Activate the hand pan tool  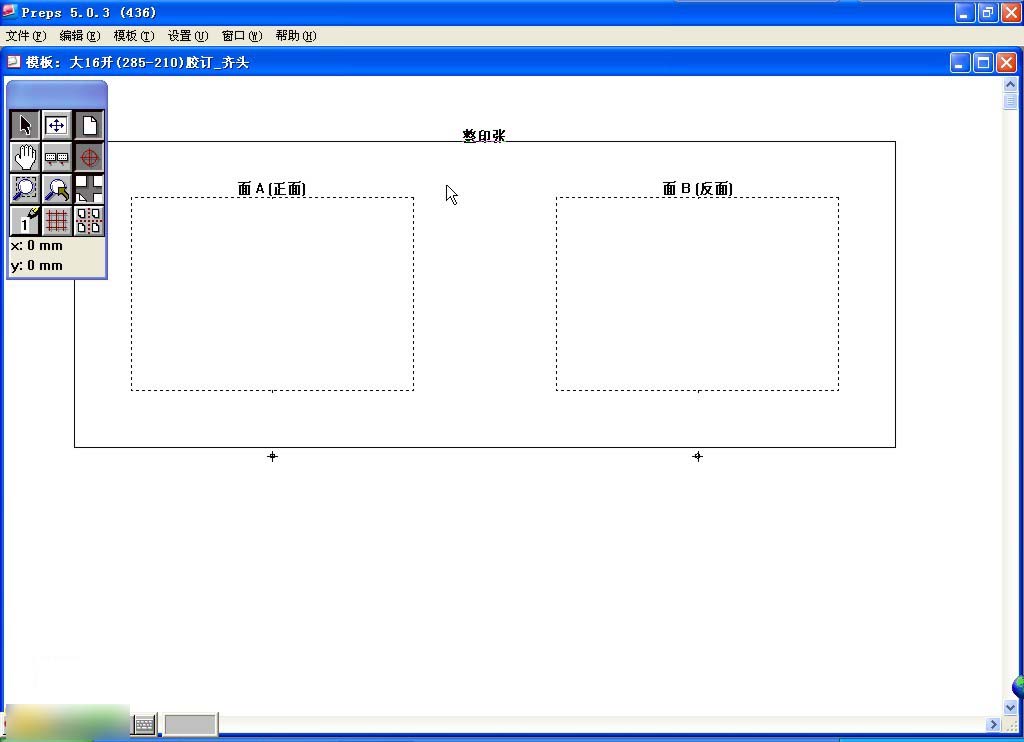(25, 157)
